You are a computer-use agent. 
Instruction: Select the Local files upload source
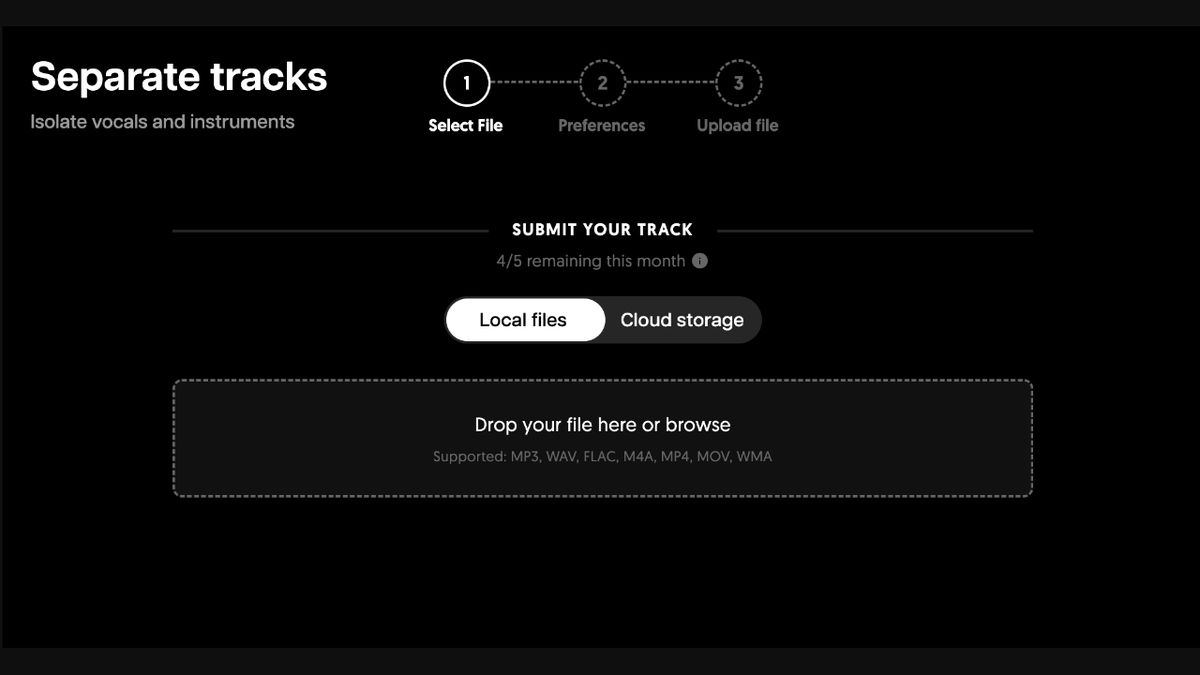(x=525, y=319)
